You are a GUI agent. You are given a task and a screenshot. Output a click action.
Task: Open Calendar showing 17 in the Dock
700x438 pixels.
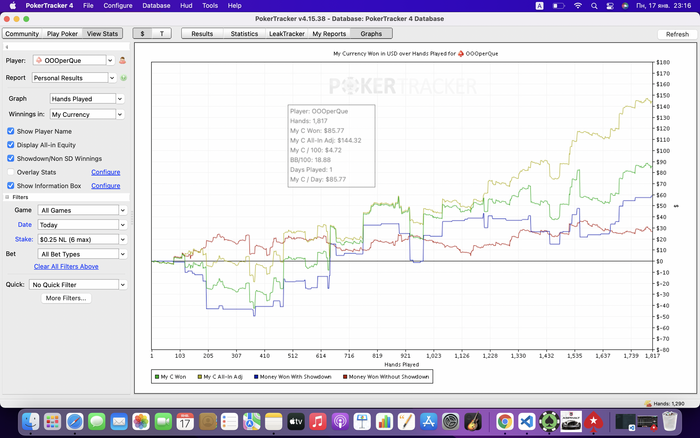[185, 421]
